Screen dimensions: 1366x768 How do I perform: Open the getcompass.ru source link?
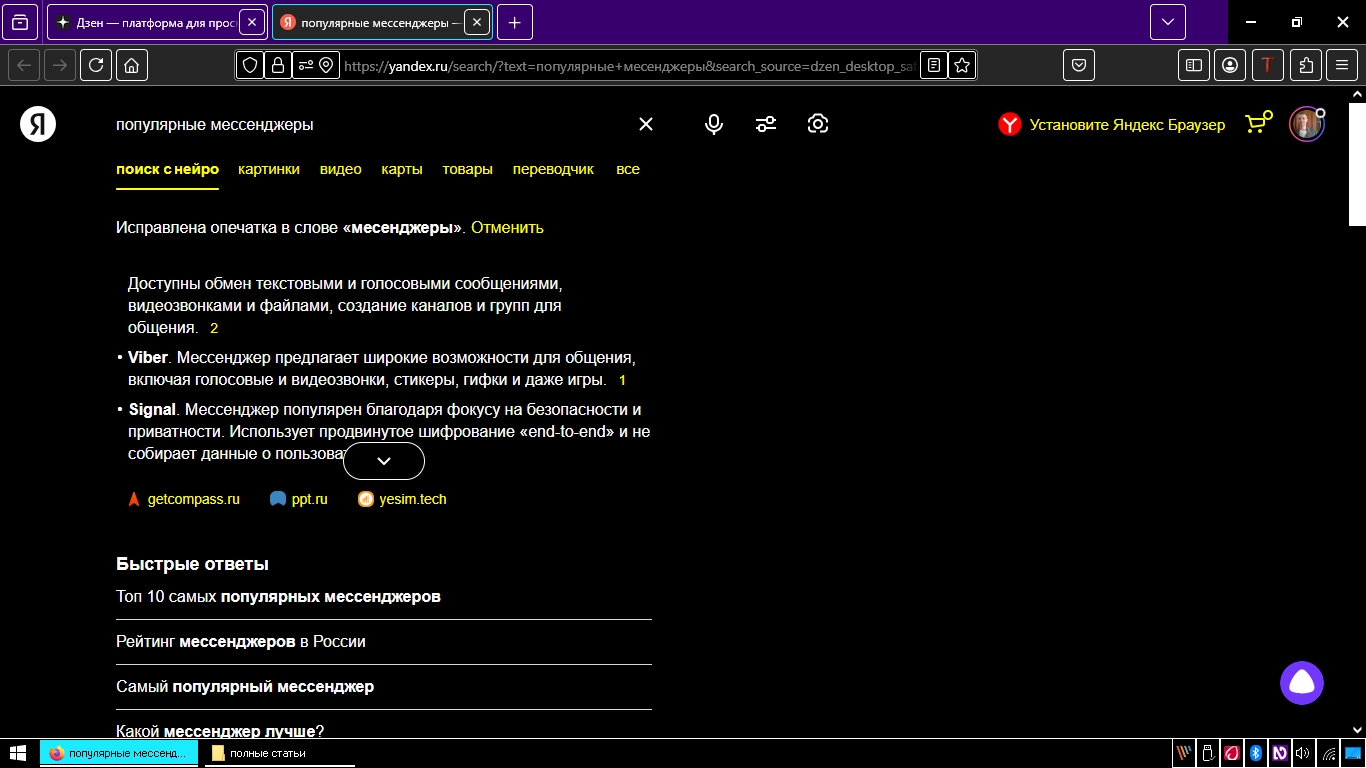[x=184, y=499]
